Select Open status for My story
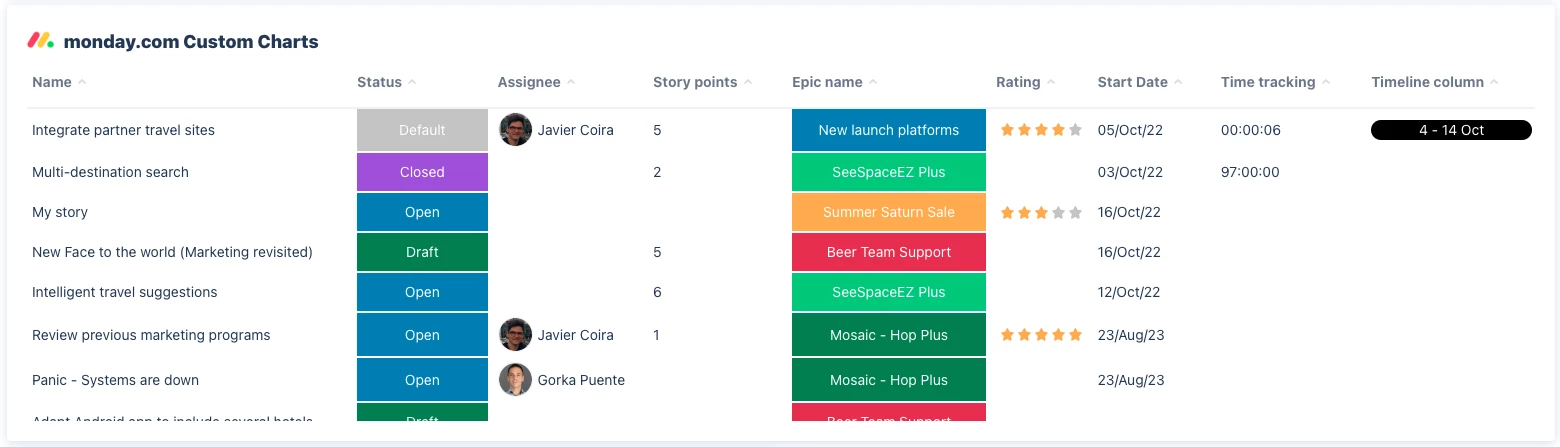Viewport: 1560px width, 447px height. 422,212
